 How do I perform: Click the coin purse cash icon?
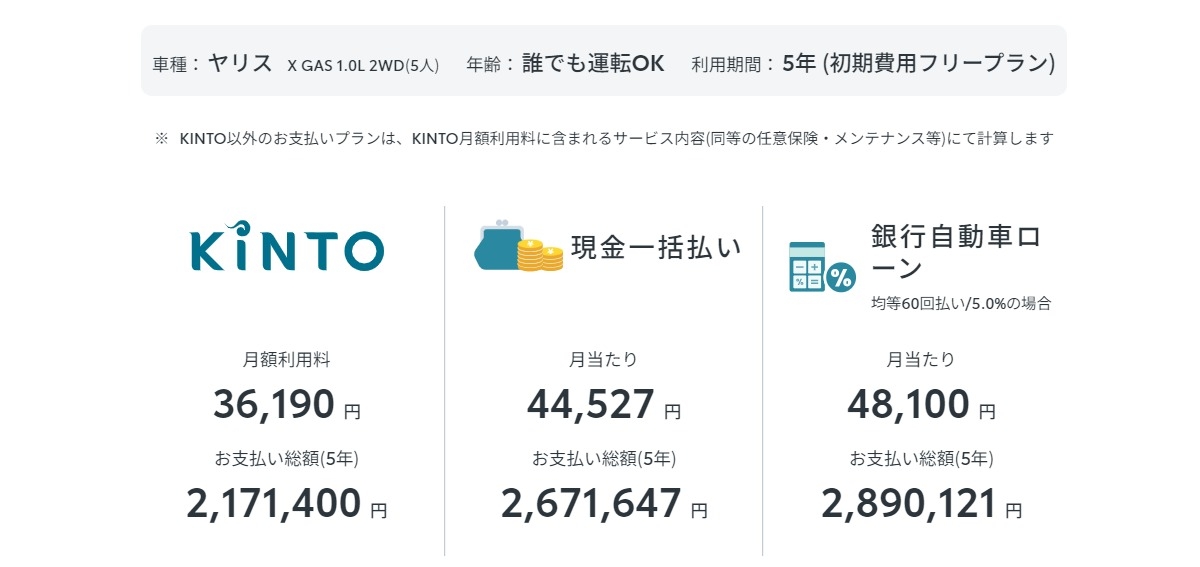coord(500,244)
